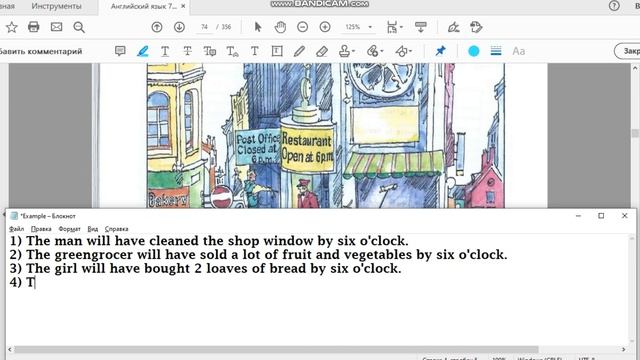The width and height of the screenshot is (640, 360).
Task: Click Notepad horizontal scrollbar track
Action: coord(316,349)
